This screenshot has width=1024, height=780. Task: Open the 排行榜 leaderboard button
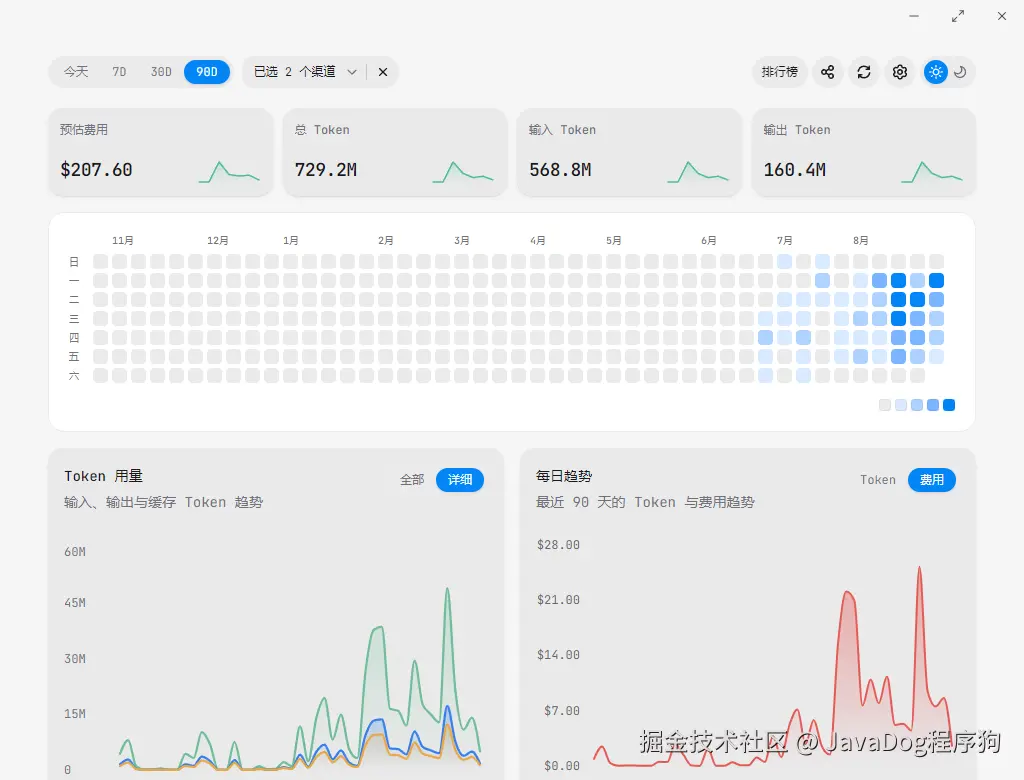(x=779, y=72)
